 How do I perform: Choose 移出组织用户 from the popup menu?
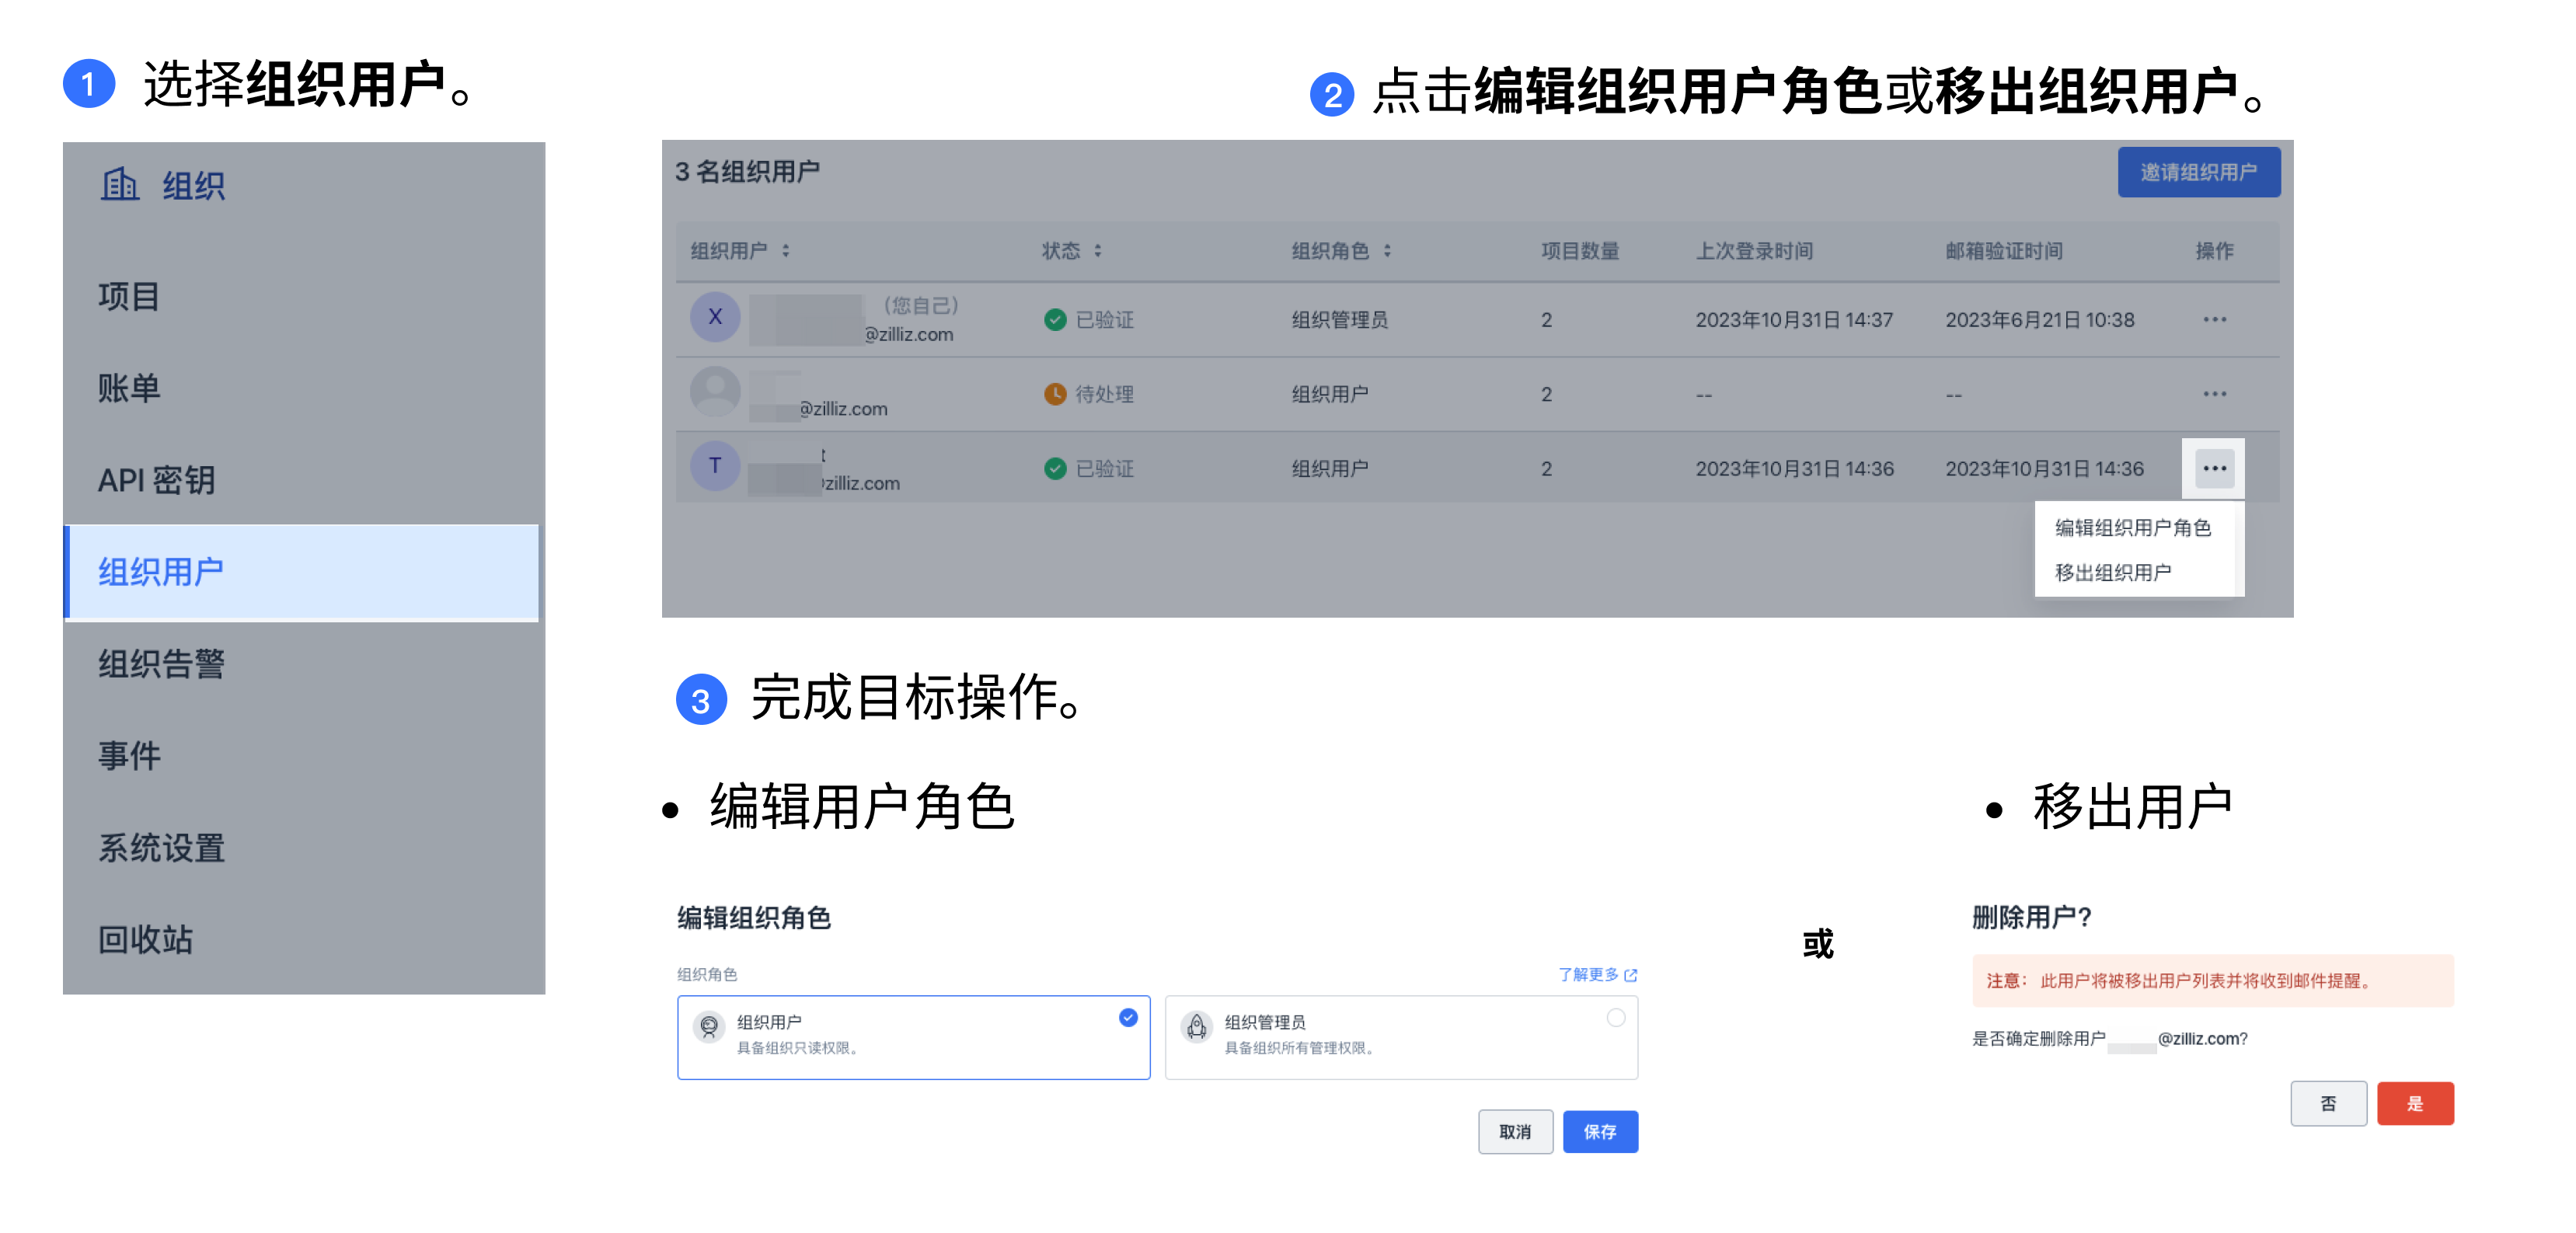pos(2112,572)
